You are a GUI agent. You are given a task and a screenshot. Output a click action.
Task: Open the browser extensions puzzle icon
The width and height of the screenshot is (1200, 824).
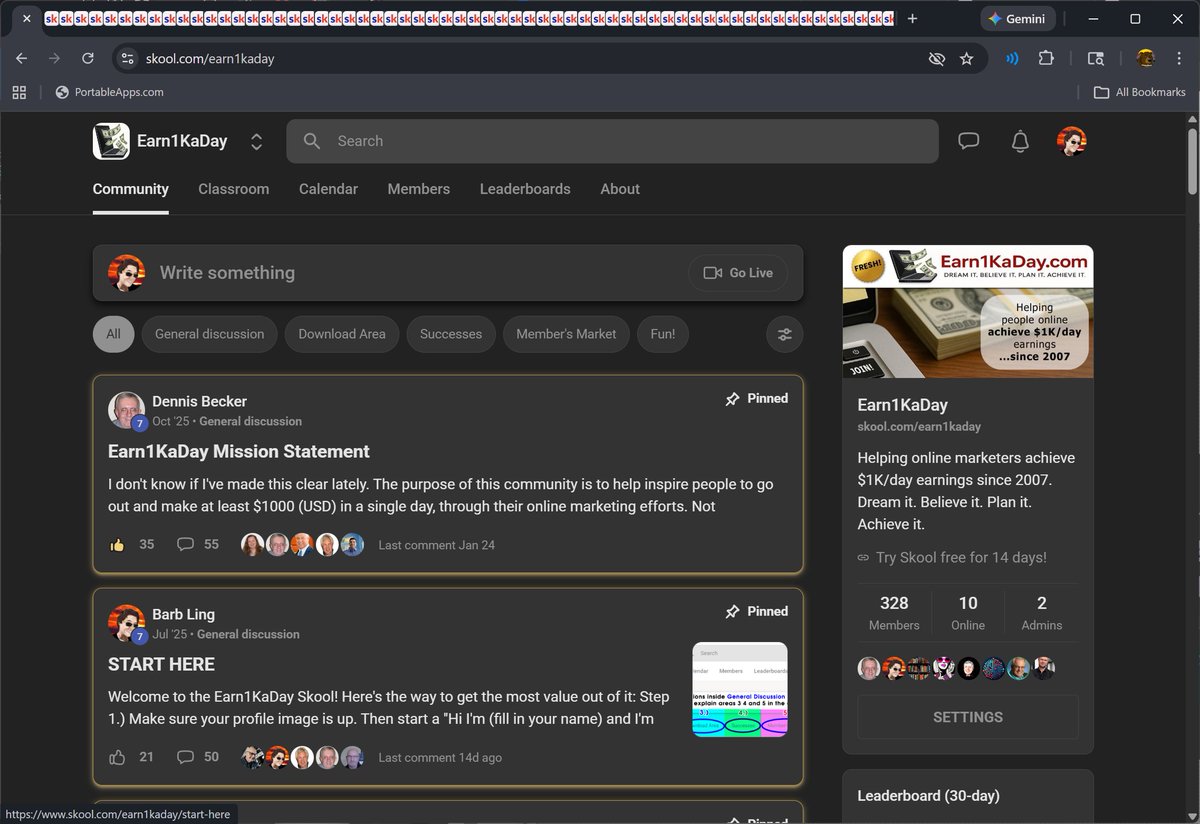pos(1046,59)
